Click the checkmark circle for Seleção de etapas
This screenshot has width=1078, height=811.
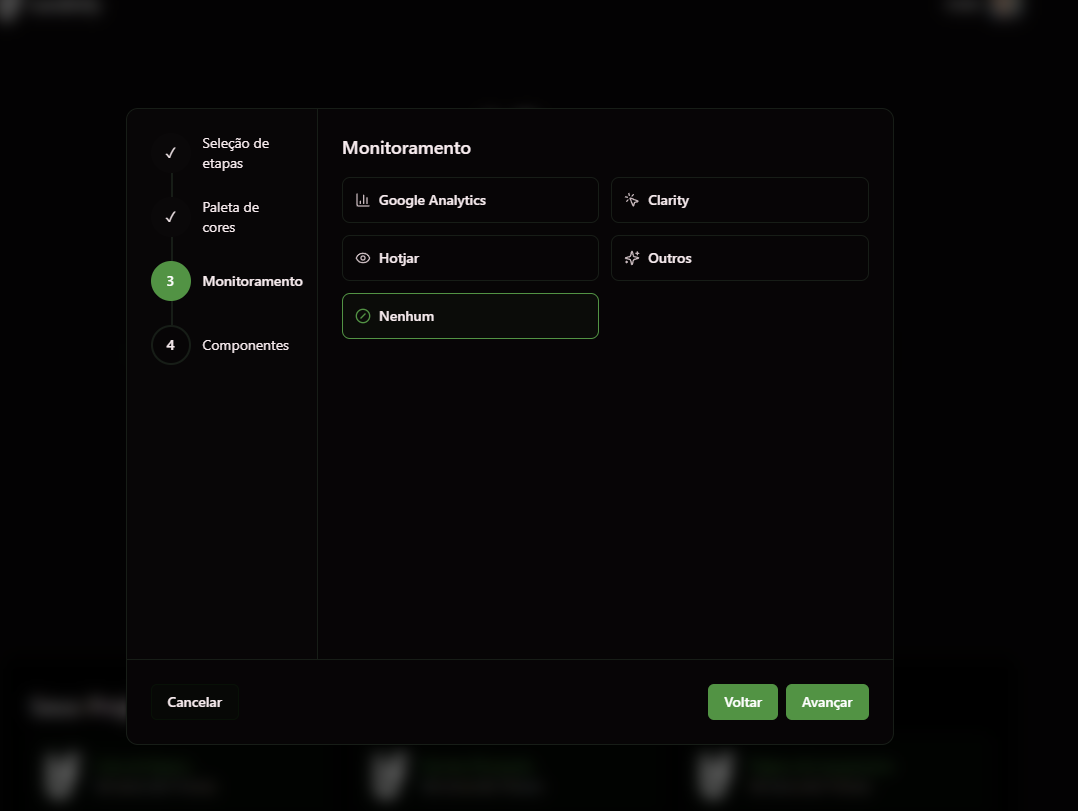tap(171, 153)
